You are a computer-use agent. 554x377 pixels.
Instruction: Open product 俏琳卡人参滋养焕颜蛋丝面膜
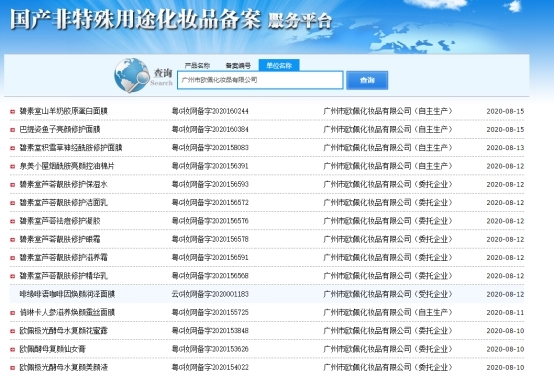pos(67,312)
